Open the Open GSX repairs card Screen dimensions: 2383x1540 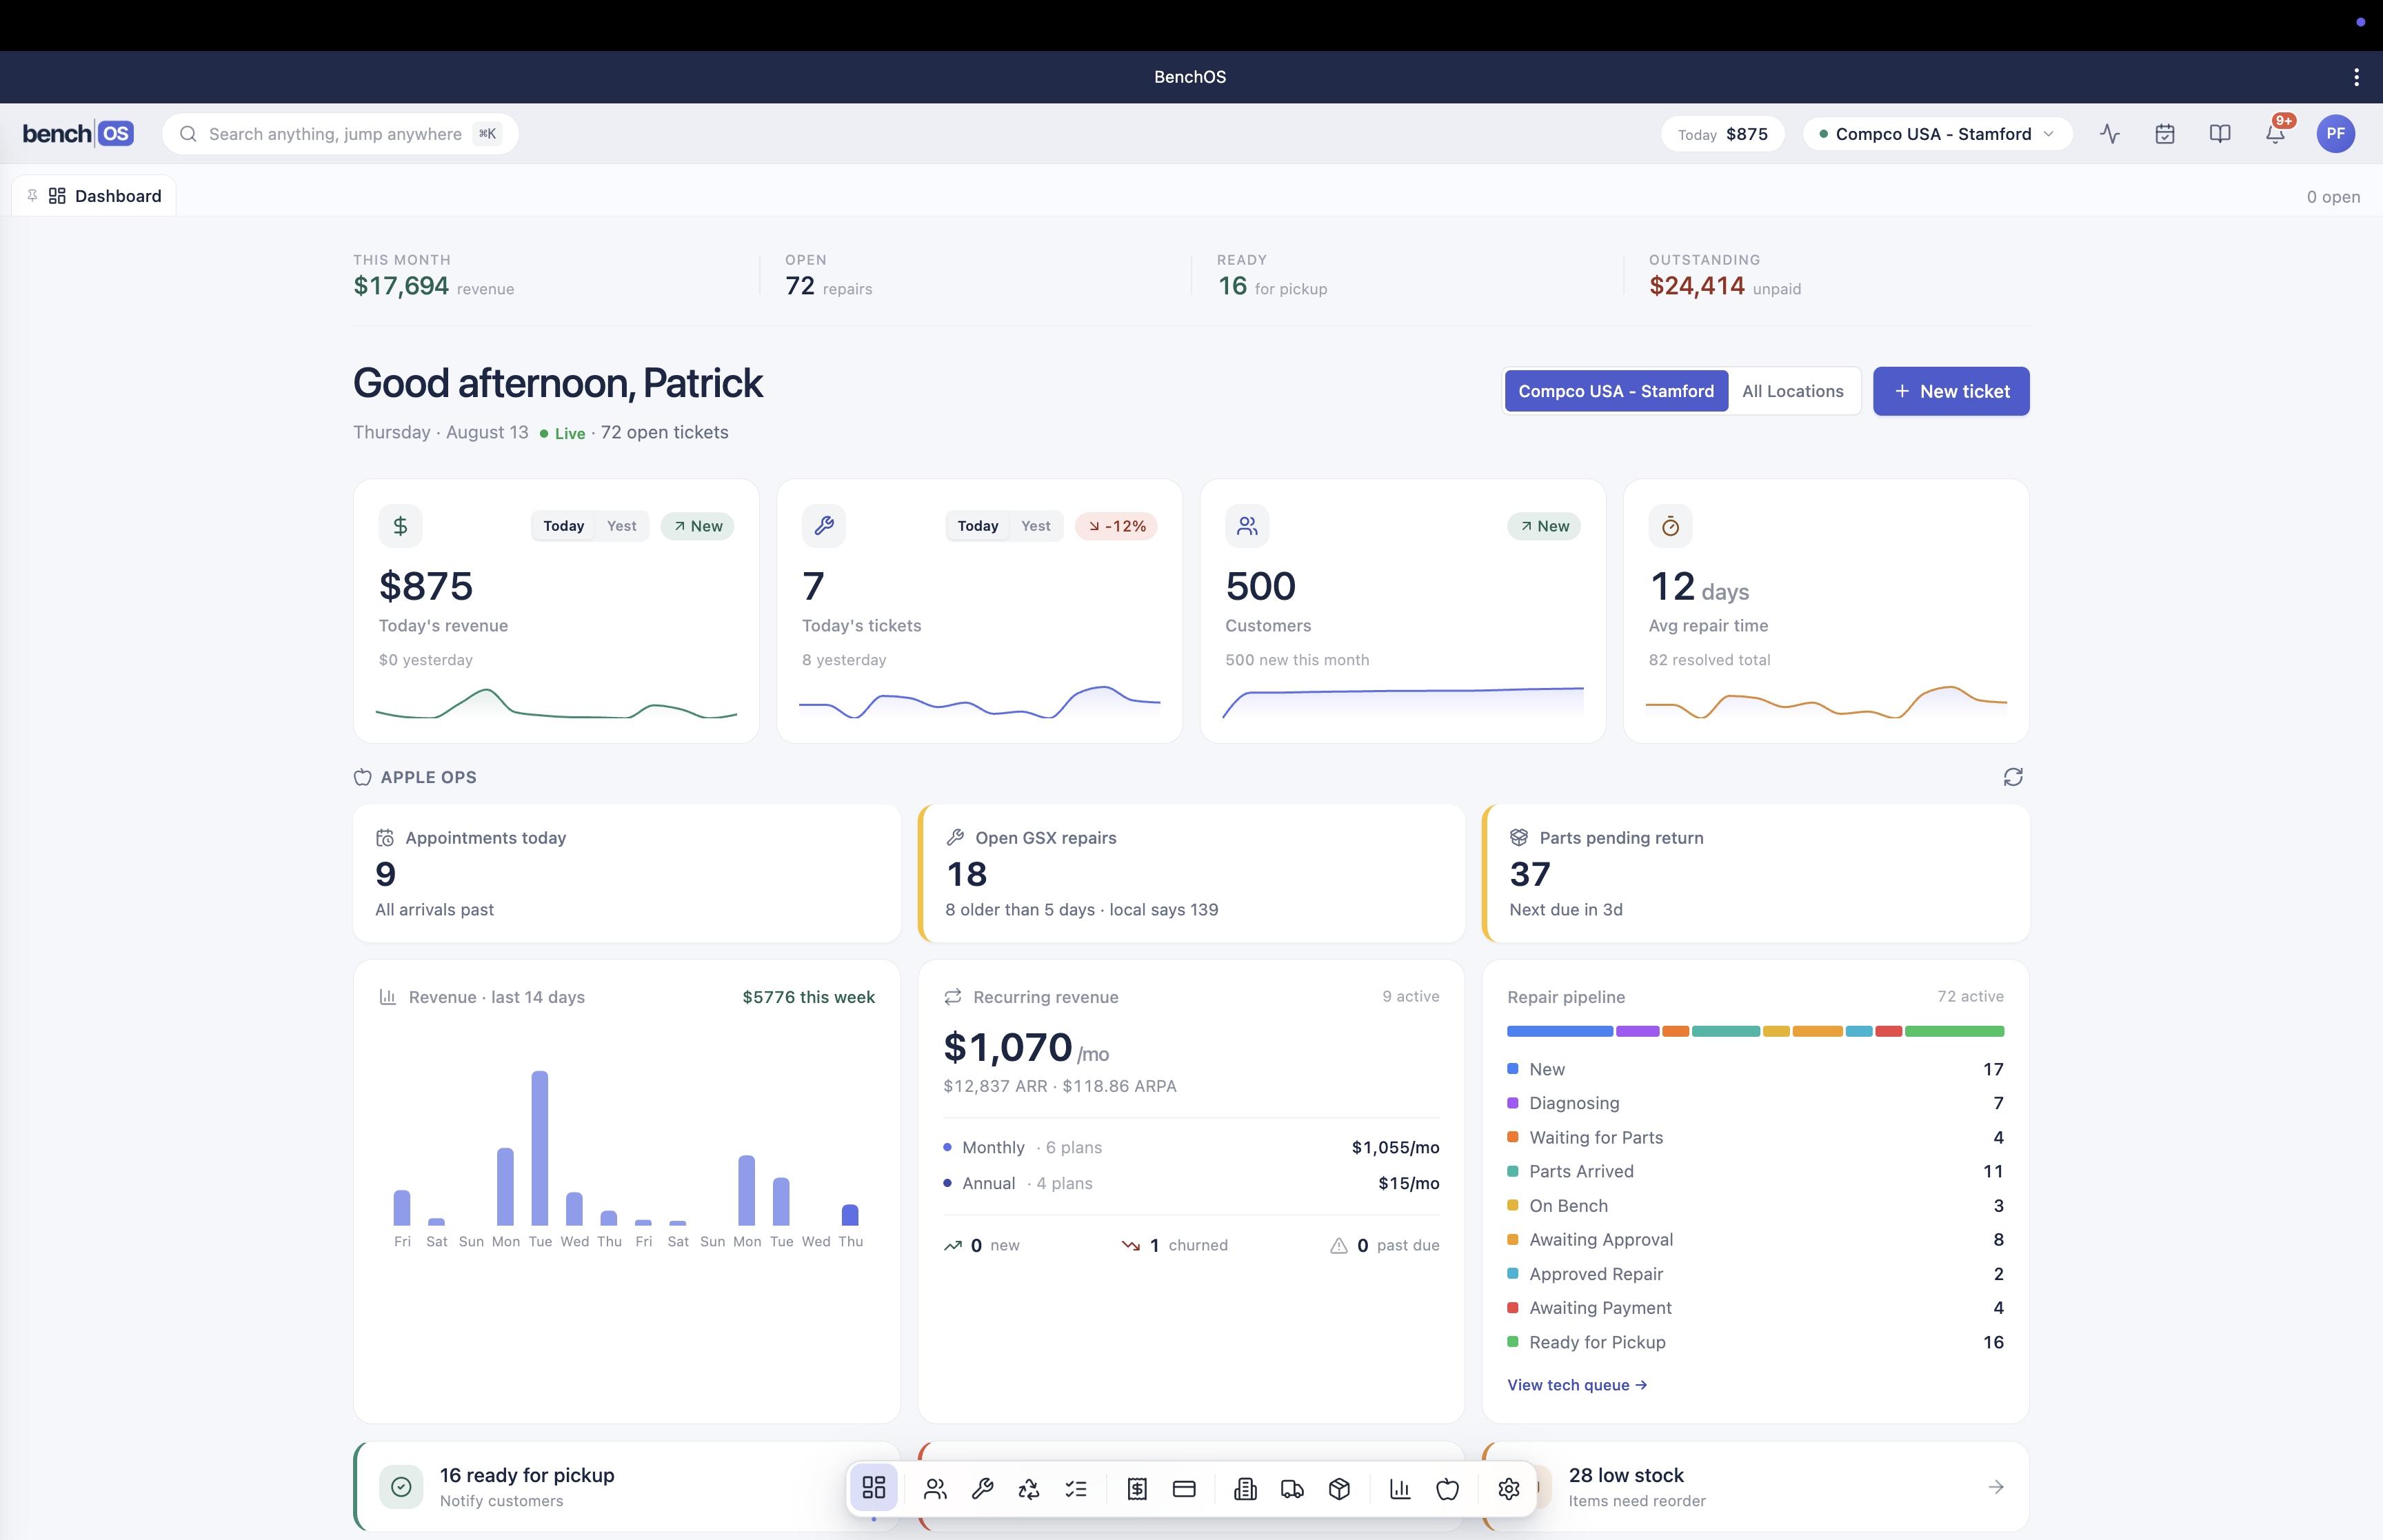tap(1191, 873)
